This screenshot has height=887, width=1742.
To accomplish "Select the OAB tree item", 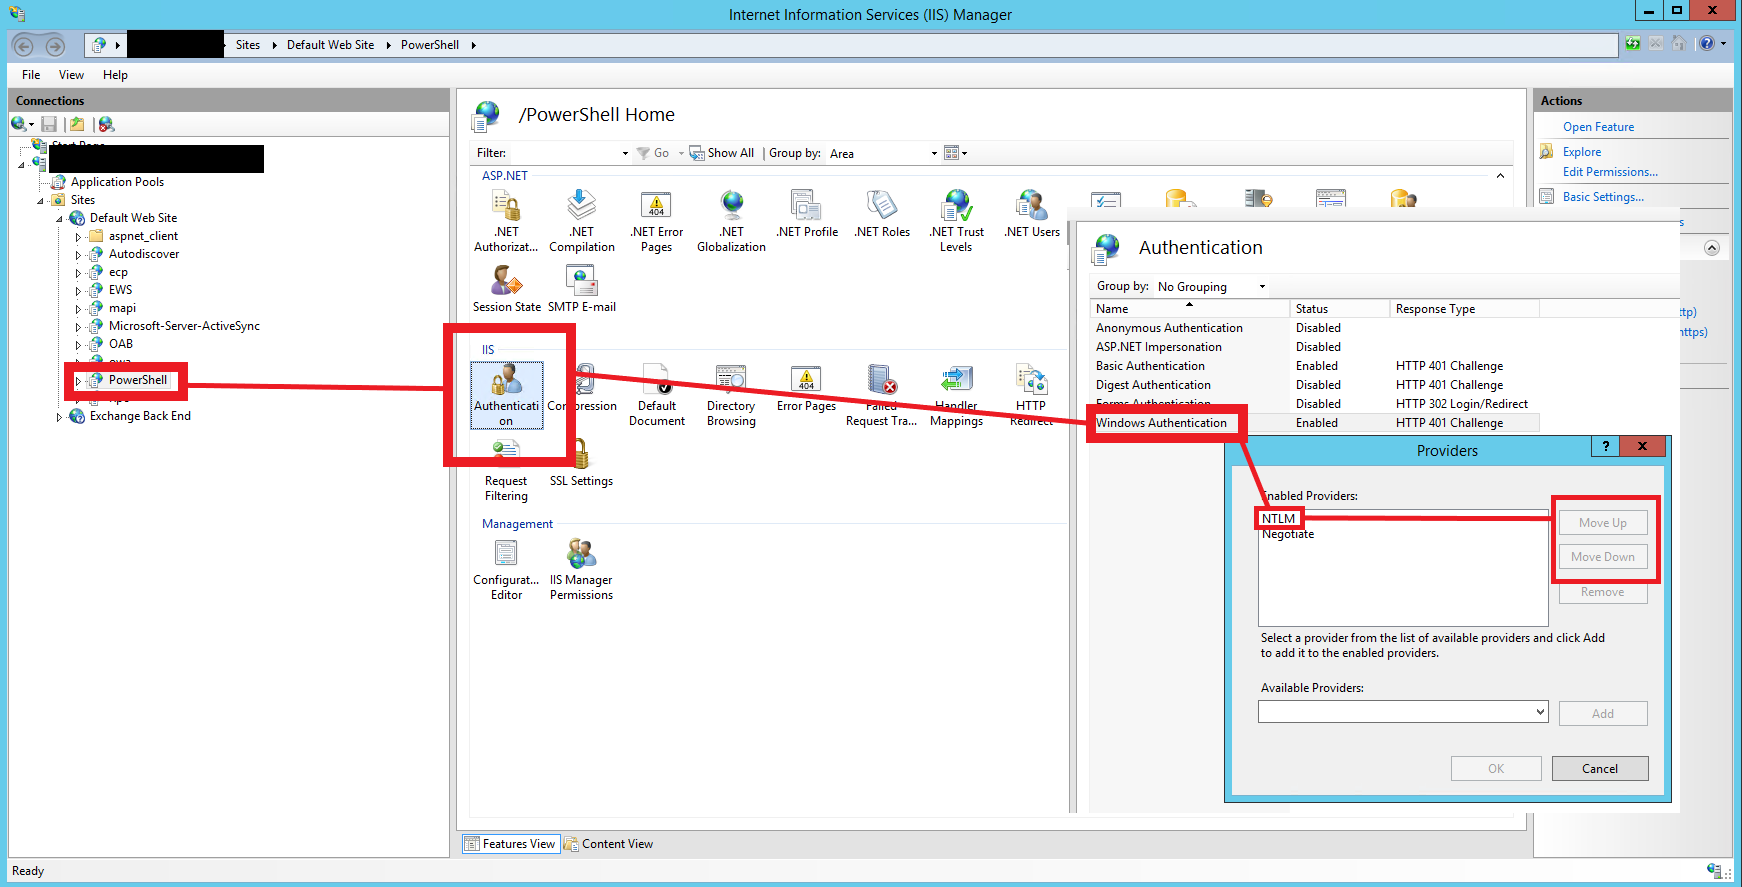I will click(120, 344).
